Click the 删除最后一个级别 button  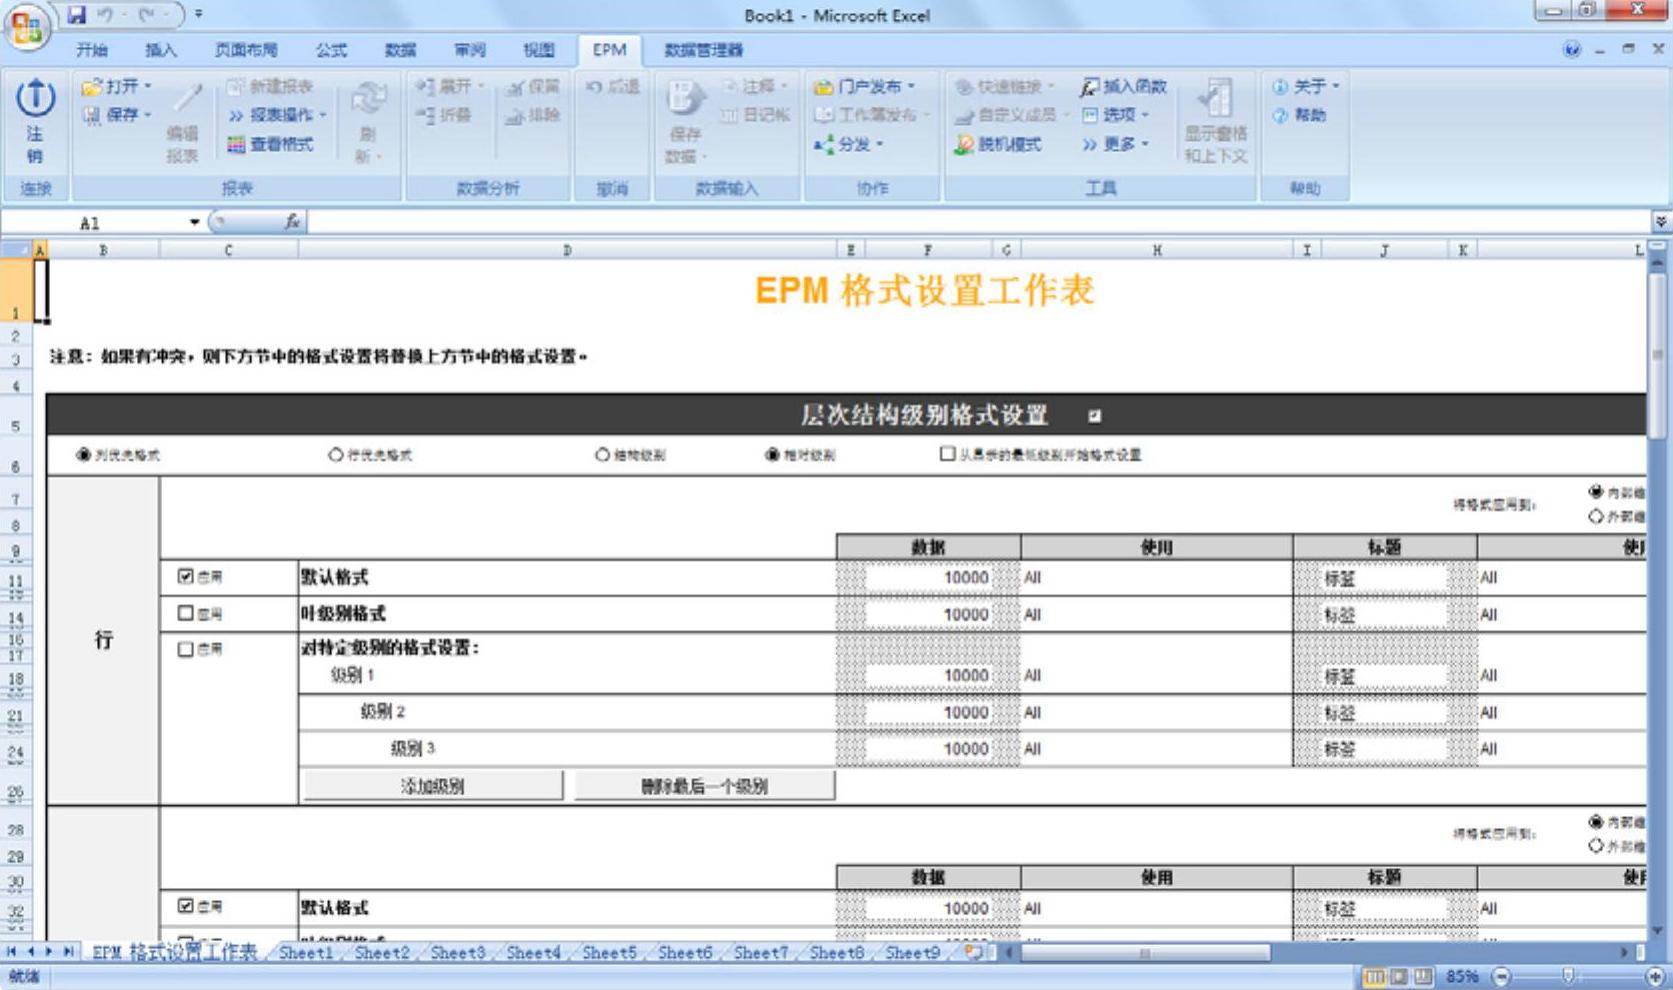[704, 786]
